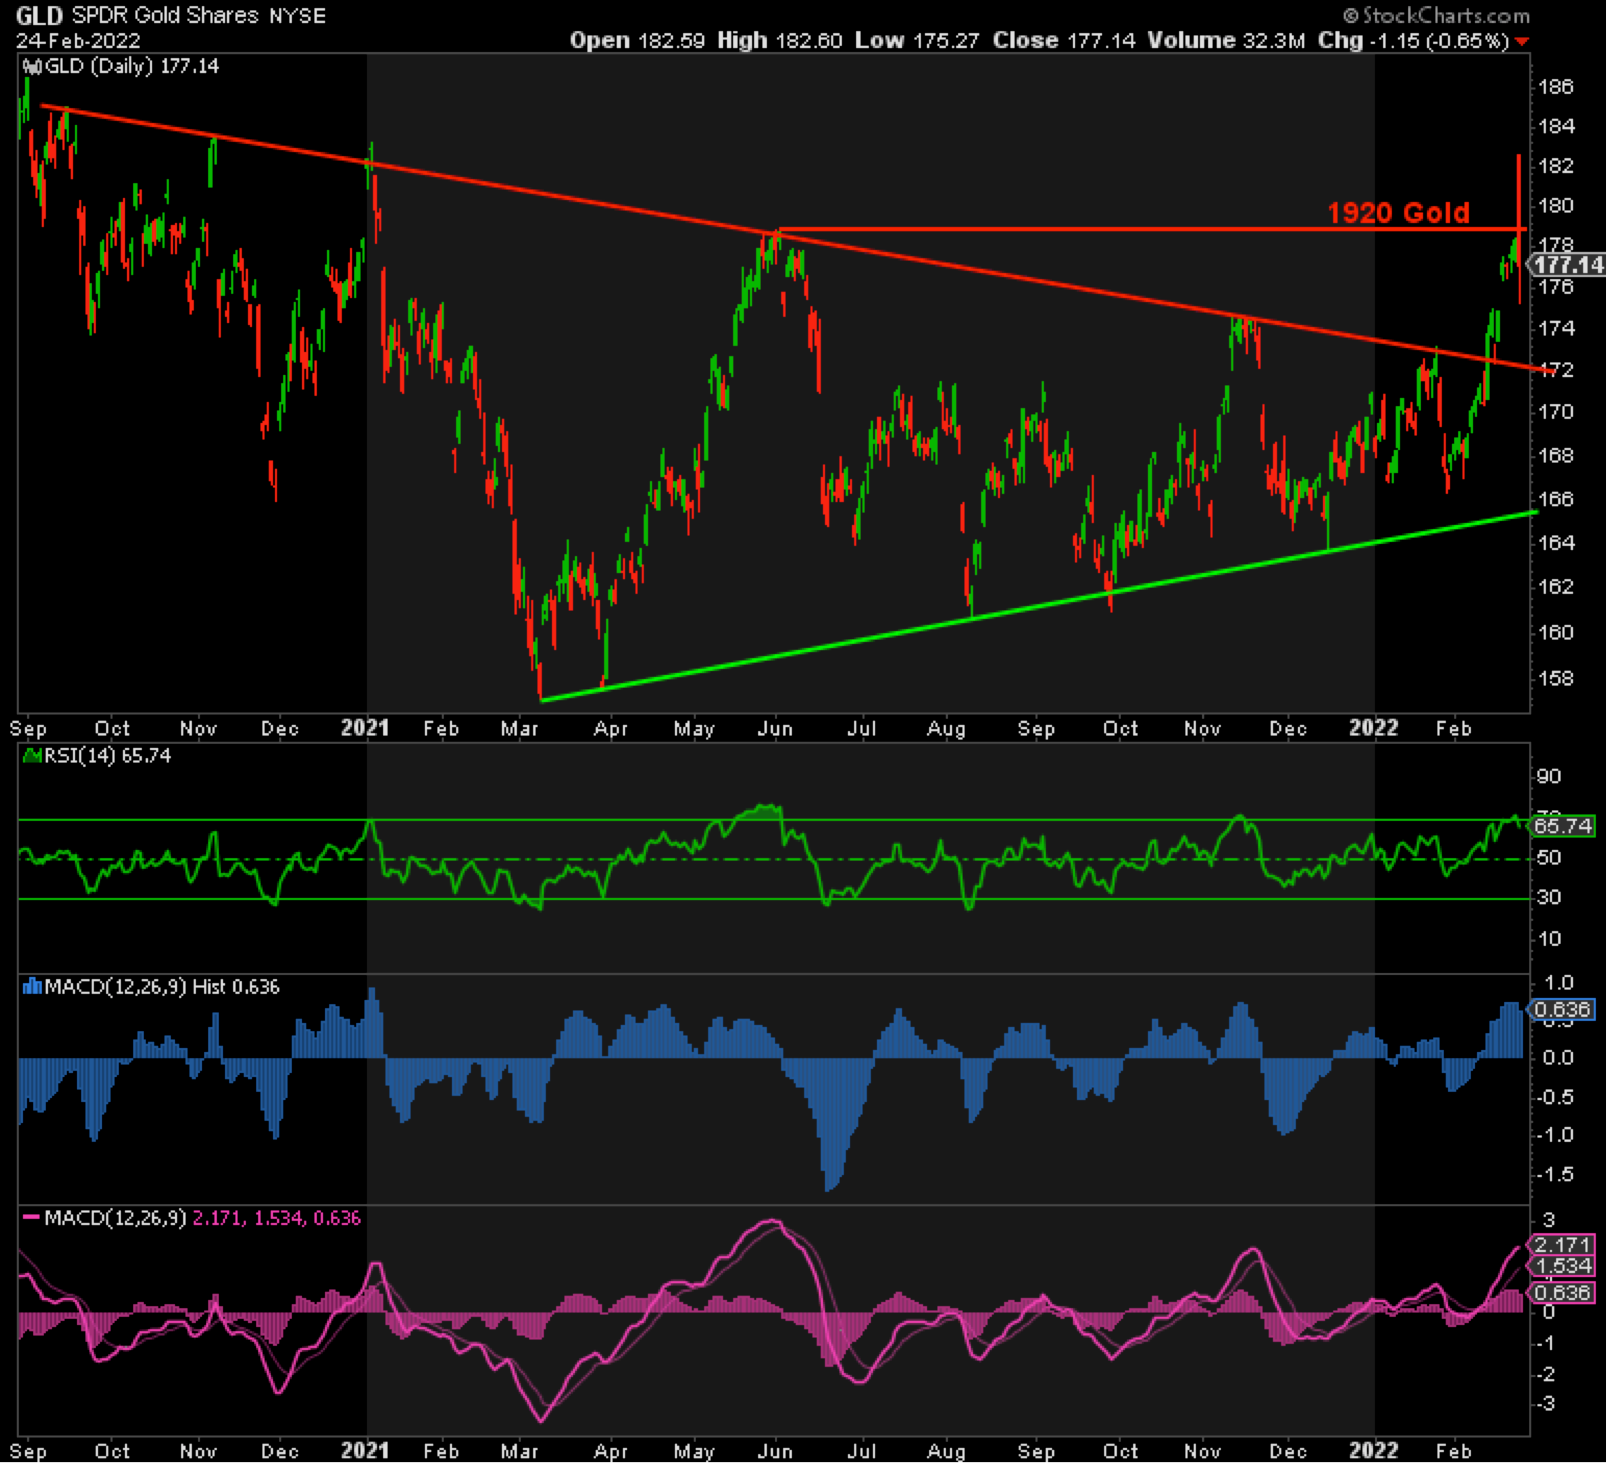Screen dimensions: 1607x1463
Task: Click the 2022 label on the bottom time axis
Action: (x=1373, y=1450)
